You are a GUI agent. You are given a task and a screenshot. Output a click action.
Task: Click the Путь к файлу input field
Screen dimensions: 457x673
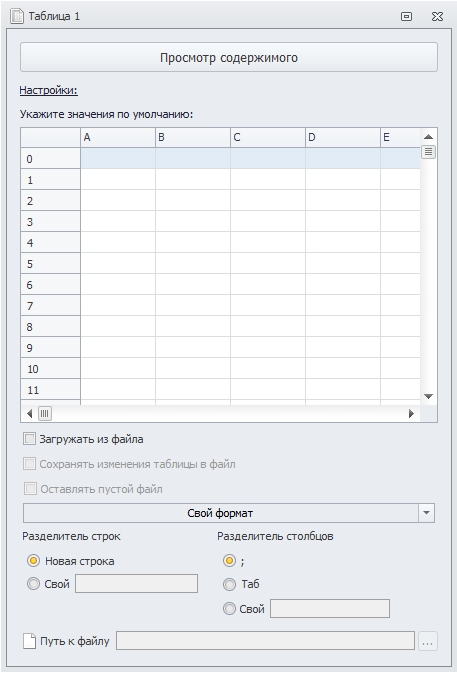tap(265, 641)
